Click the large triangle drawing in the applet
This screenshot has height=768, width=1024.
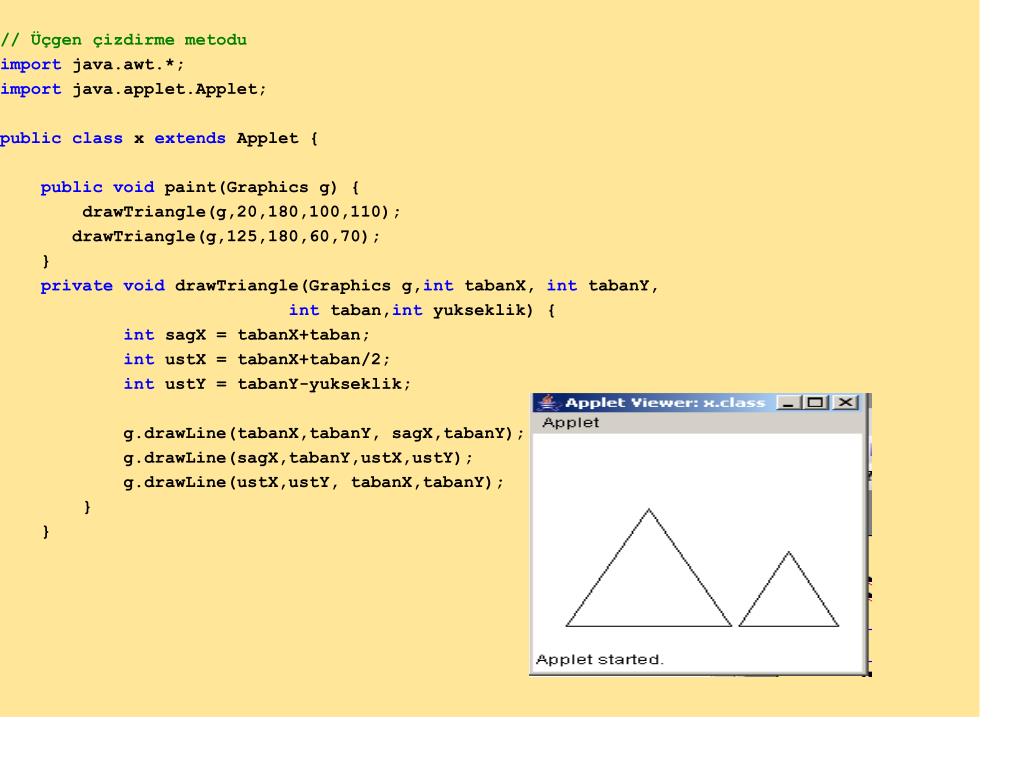tap(648, 568)
